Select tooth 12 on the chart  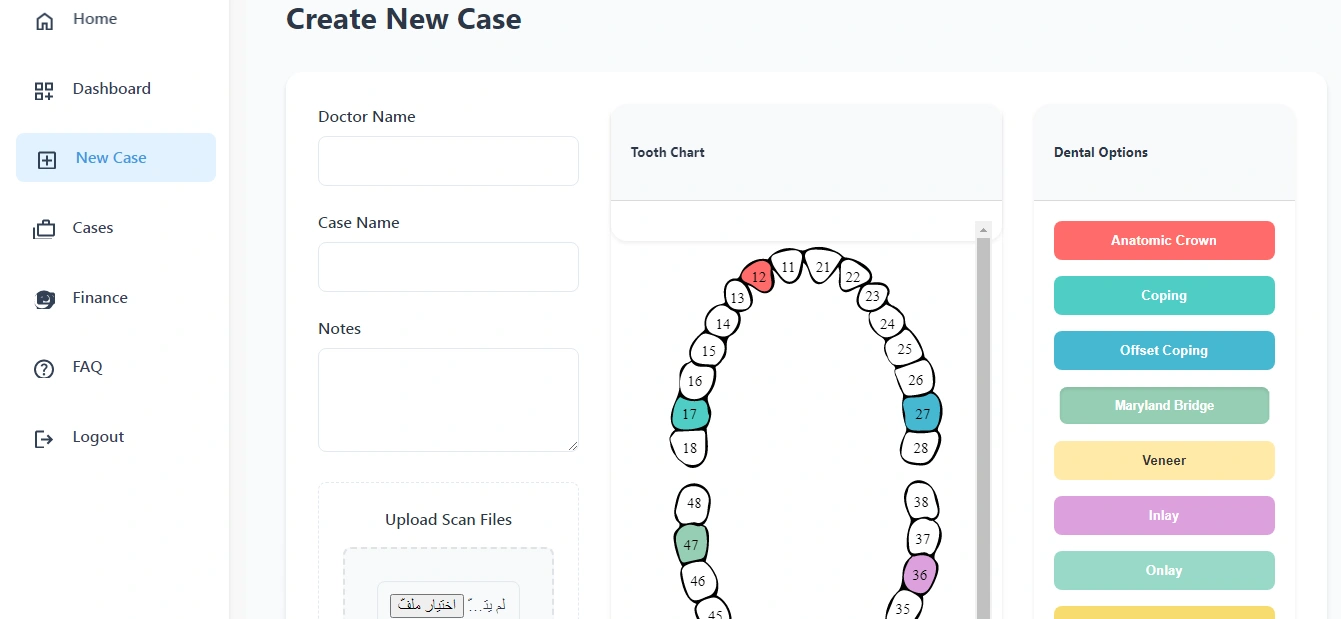pos(758,277)
